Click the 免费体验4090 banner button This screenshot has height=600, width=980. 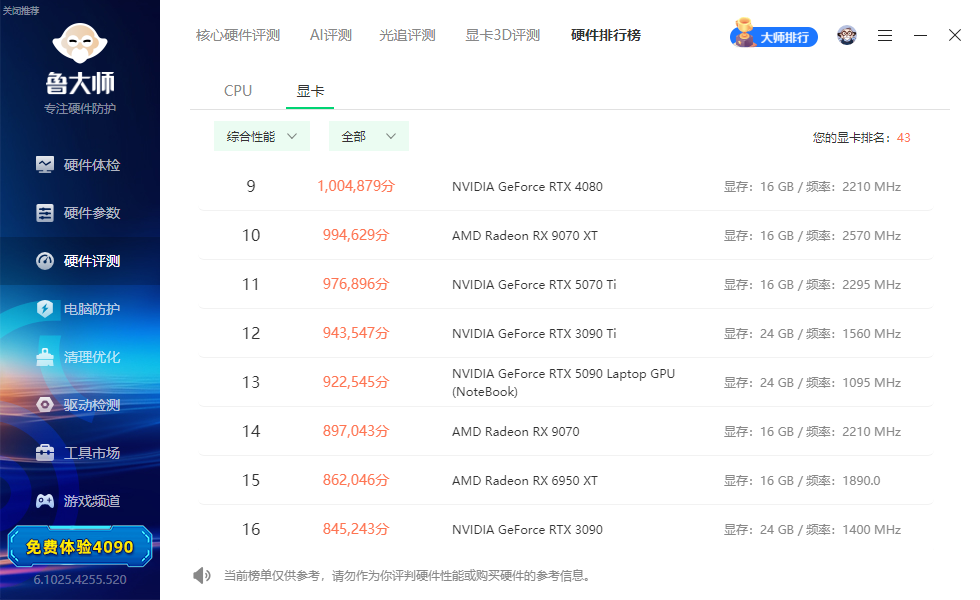click(80, 547)
